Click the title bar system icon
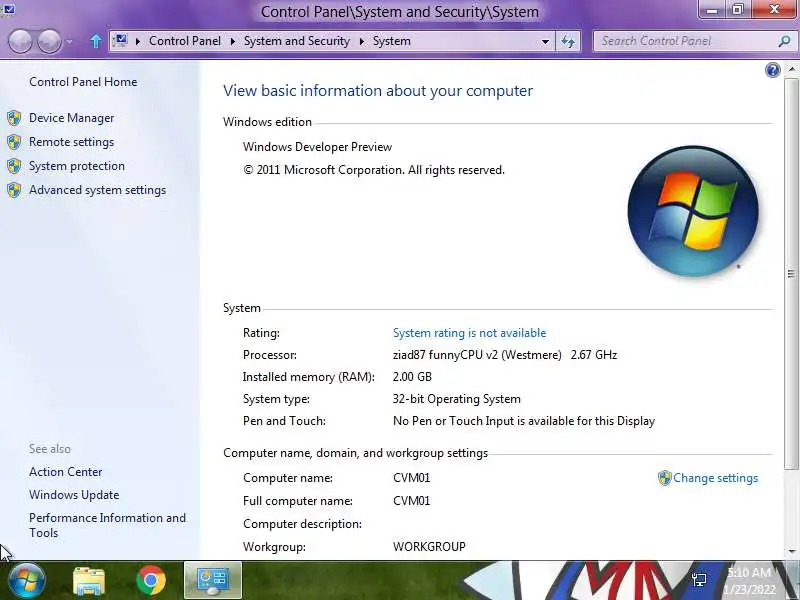 pyautogui.click(x=9, y=9)
